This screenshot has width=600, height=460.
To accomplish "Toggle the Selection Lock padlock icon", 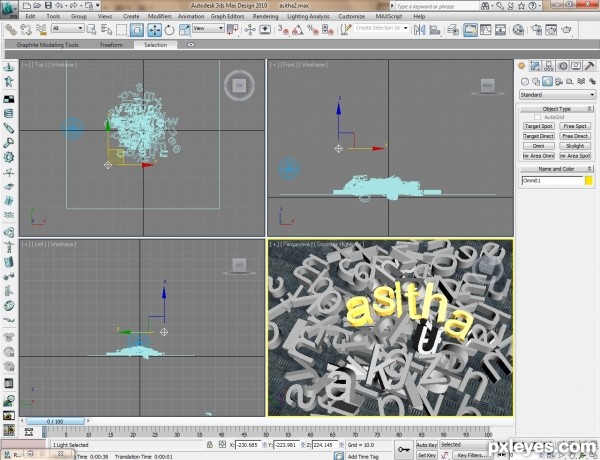I will tap(210, 445).
